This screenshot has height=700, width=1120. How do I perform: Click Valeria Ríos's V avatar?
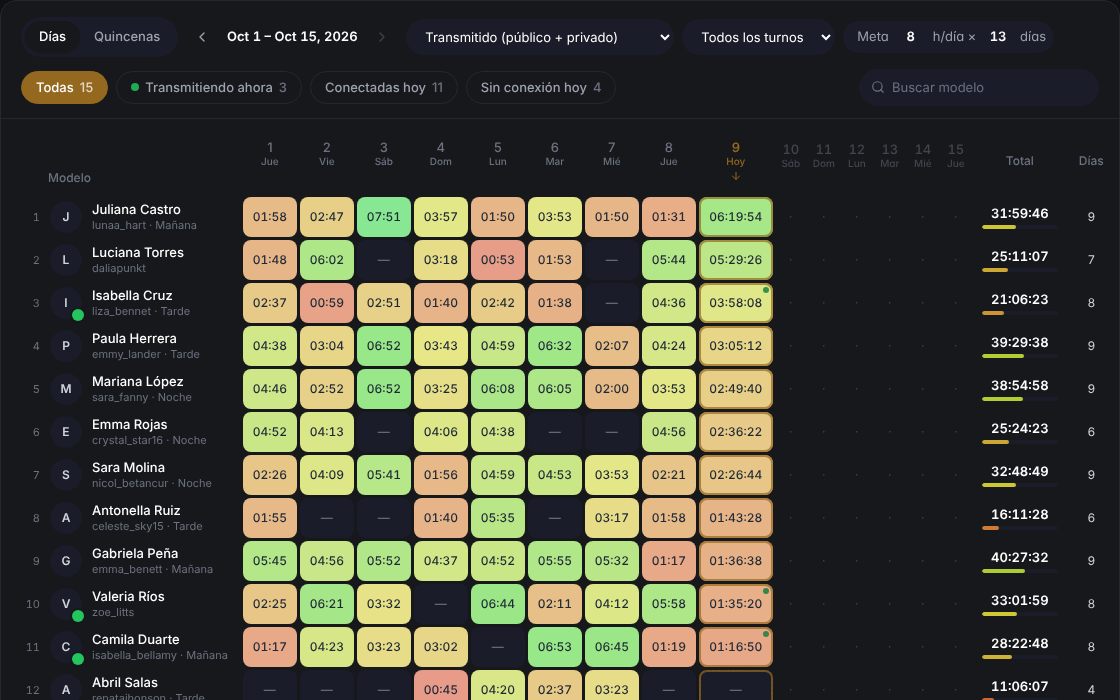(x=66, y=604)
